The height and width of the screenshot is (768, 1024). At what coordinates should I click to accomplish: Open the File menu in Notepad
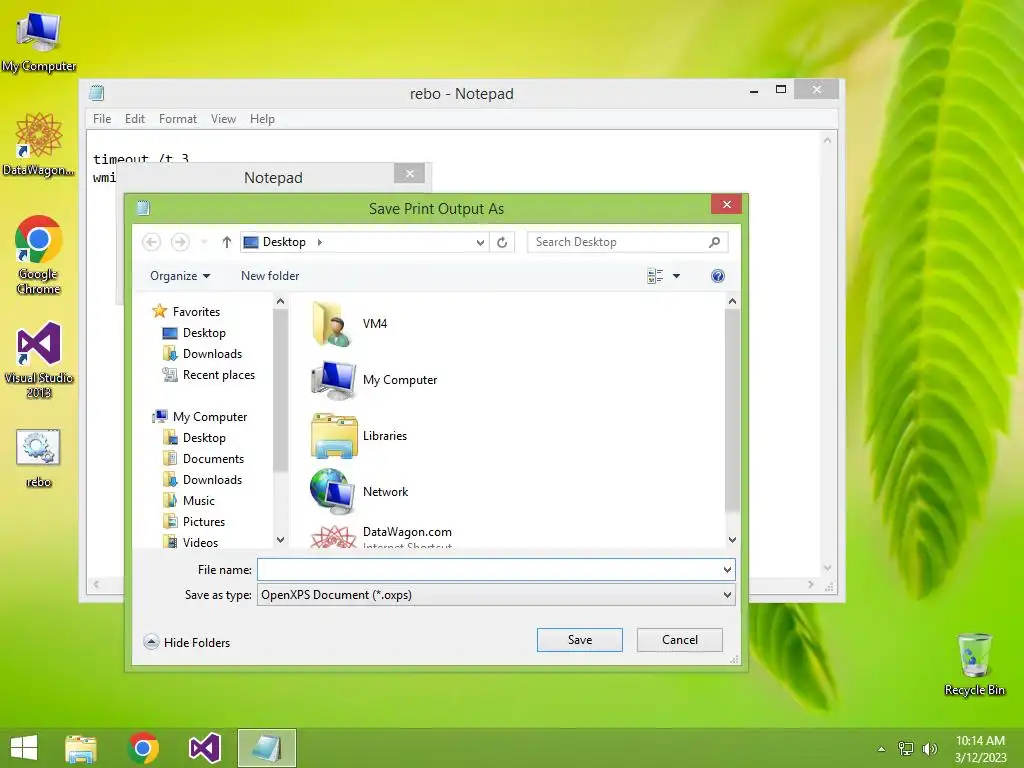point(102,119)
